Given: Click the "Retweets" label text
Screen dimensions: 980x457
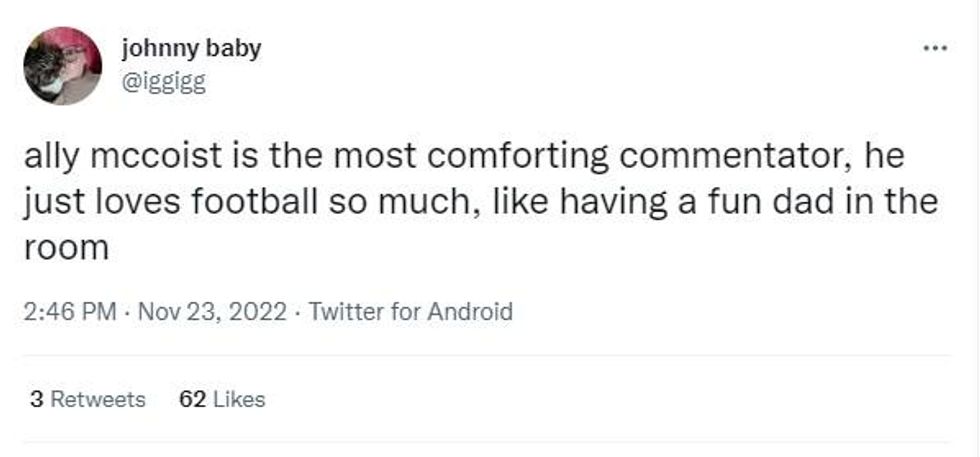Looking at the screenshot, I should pos(97,399).
